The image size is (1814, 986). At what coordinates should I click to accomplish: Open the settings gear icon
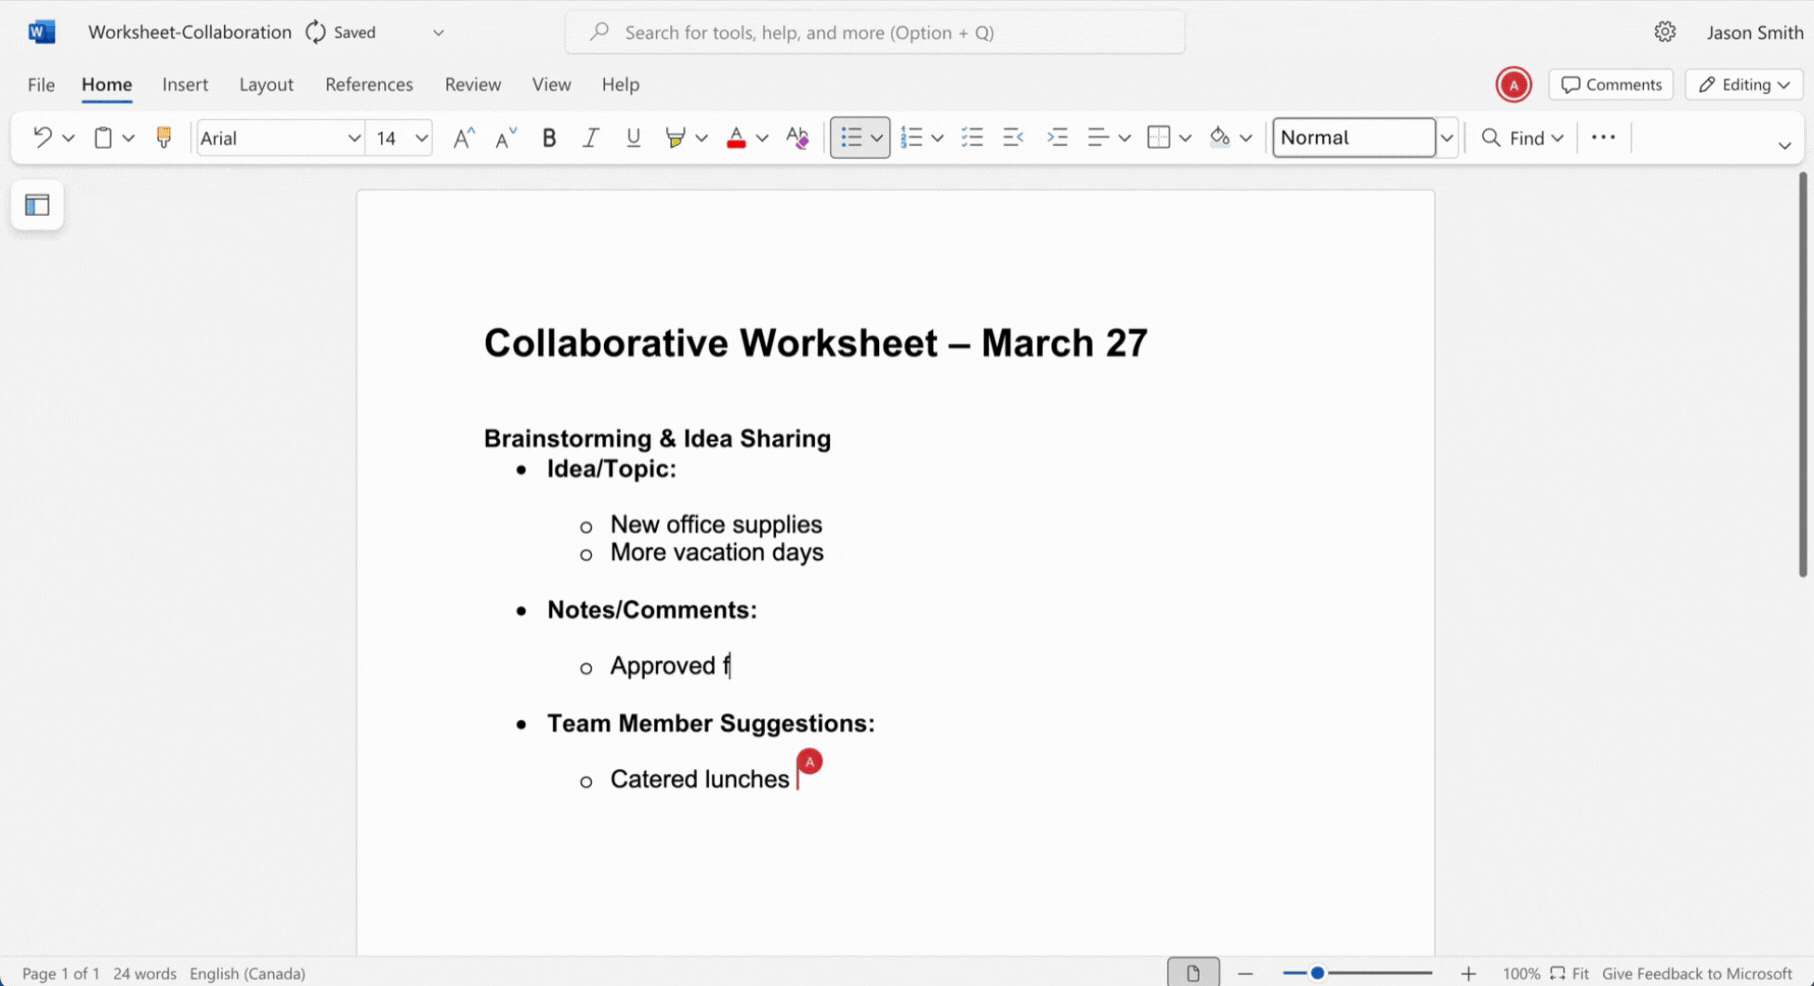(1664, 32)
